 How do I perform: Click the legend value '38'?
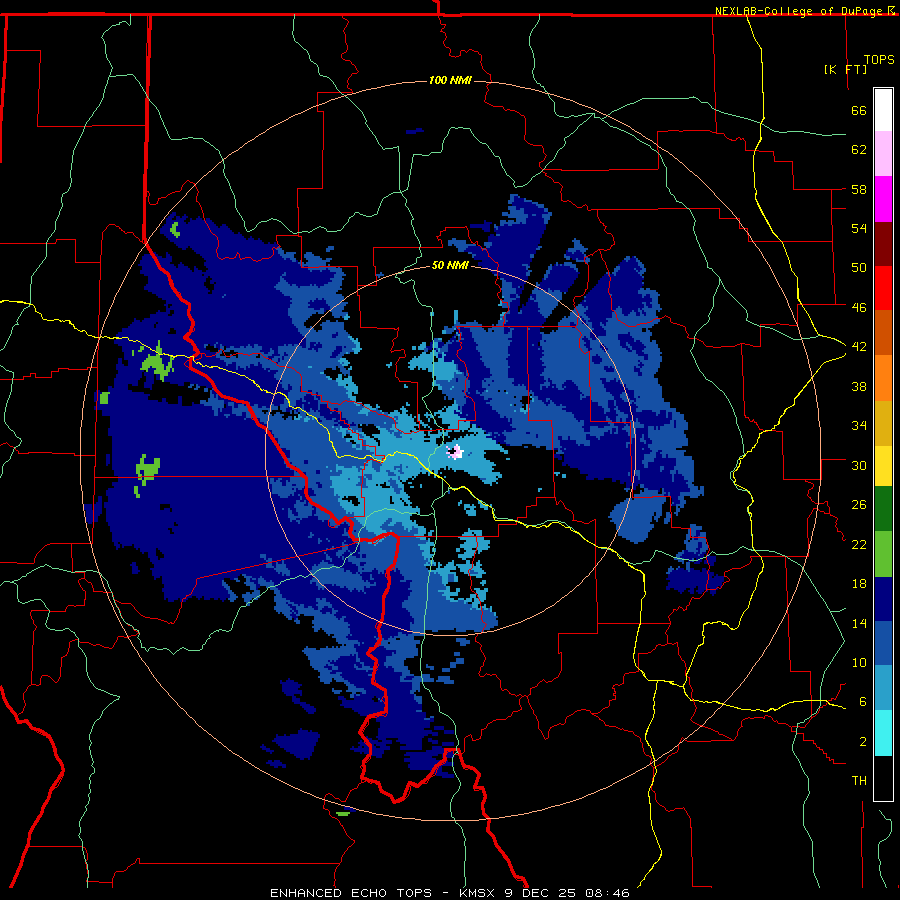[859, 386]
